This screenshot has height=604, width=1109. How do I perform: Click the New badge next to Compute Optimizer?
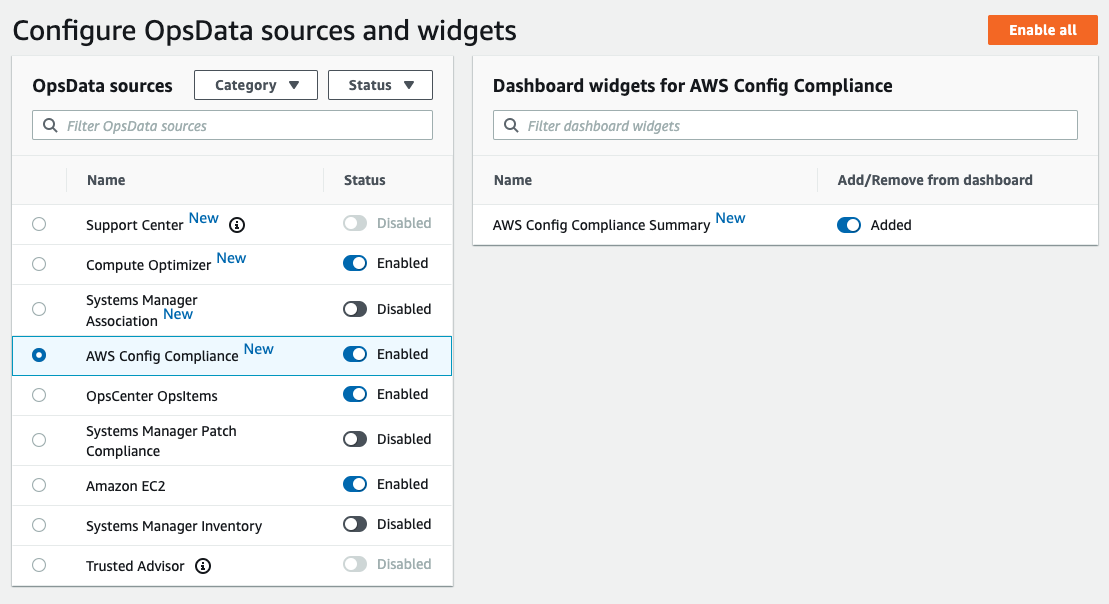coord(231,258)
